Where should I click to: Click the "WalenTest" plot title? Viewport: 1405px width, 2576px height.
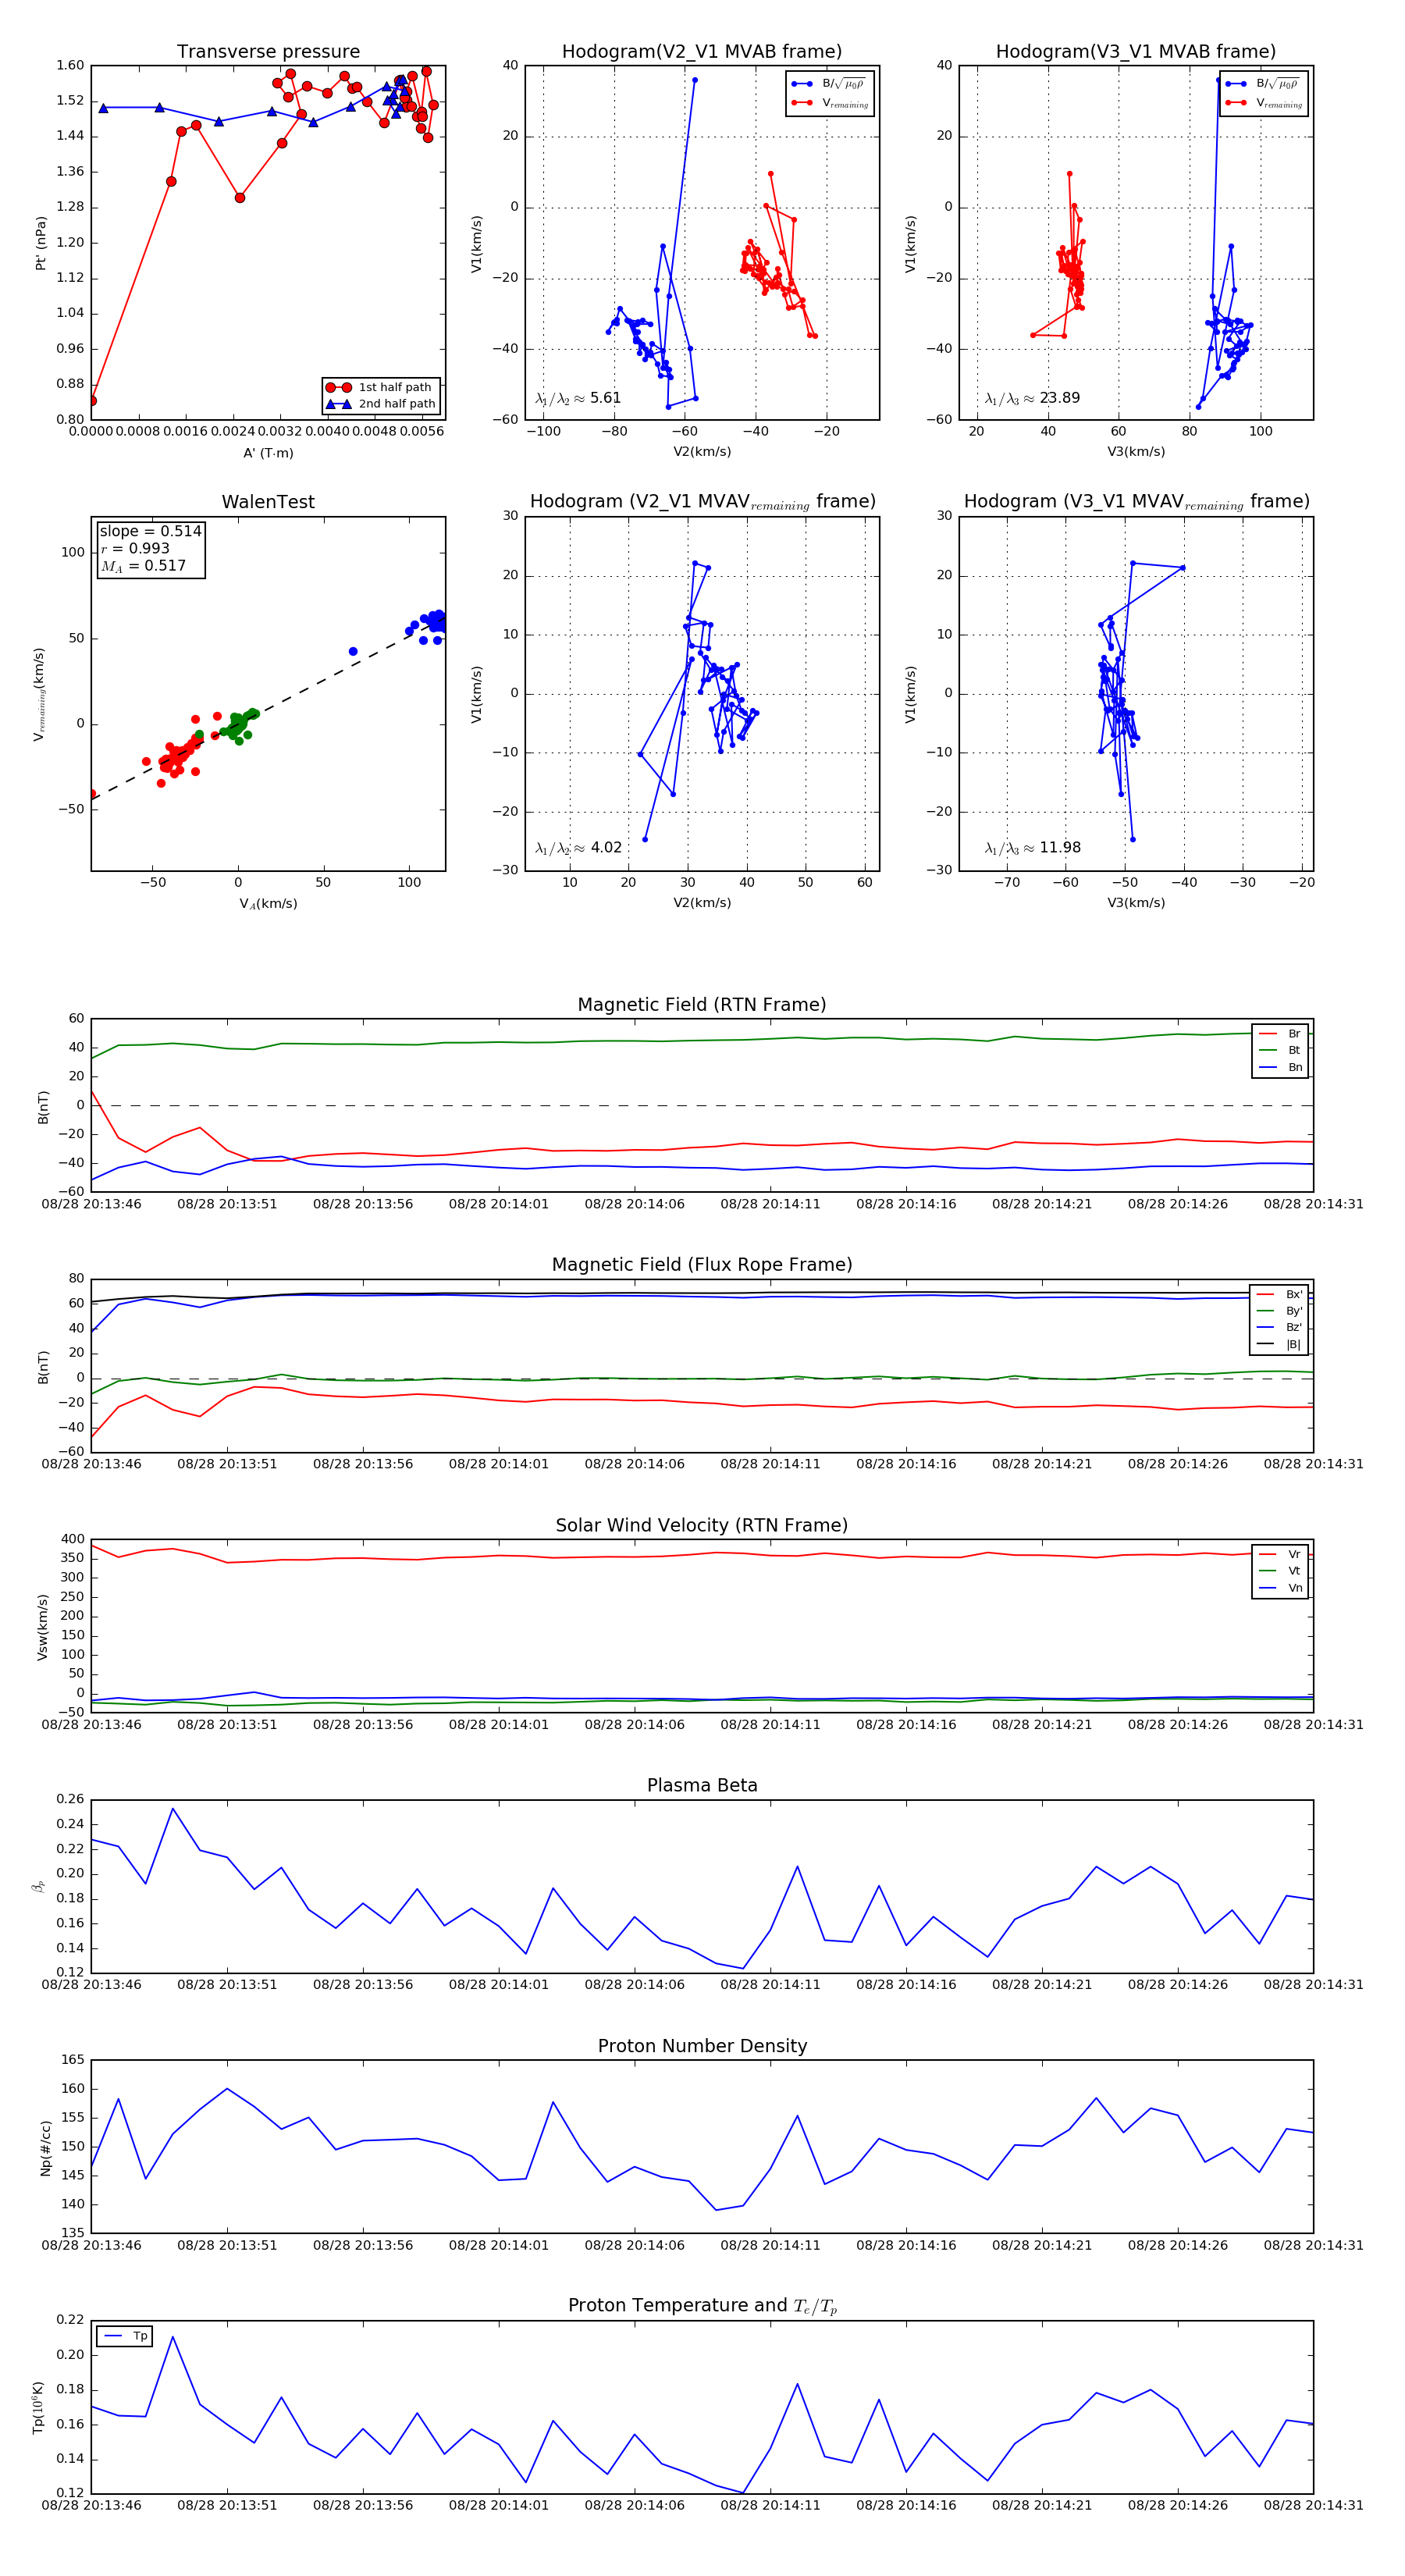(268, 502)
